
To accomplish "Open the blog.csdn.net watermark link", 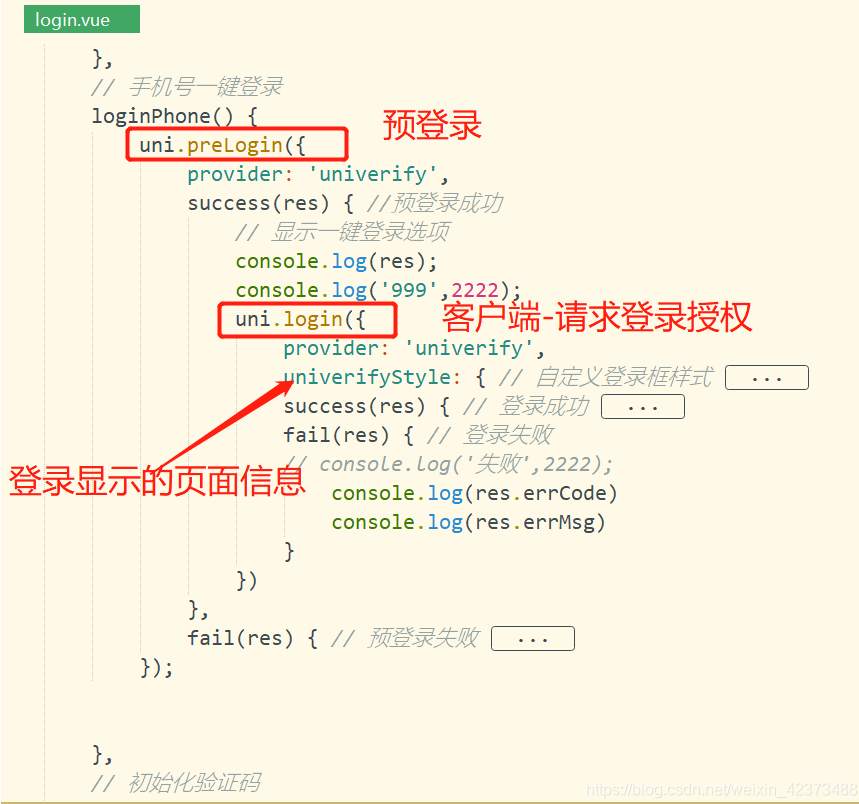I will pyautogui.click(x=720, y=790).
